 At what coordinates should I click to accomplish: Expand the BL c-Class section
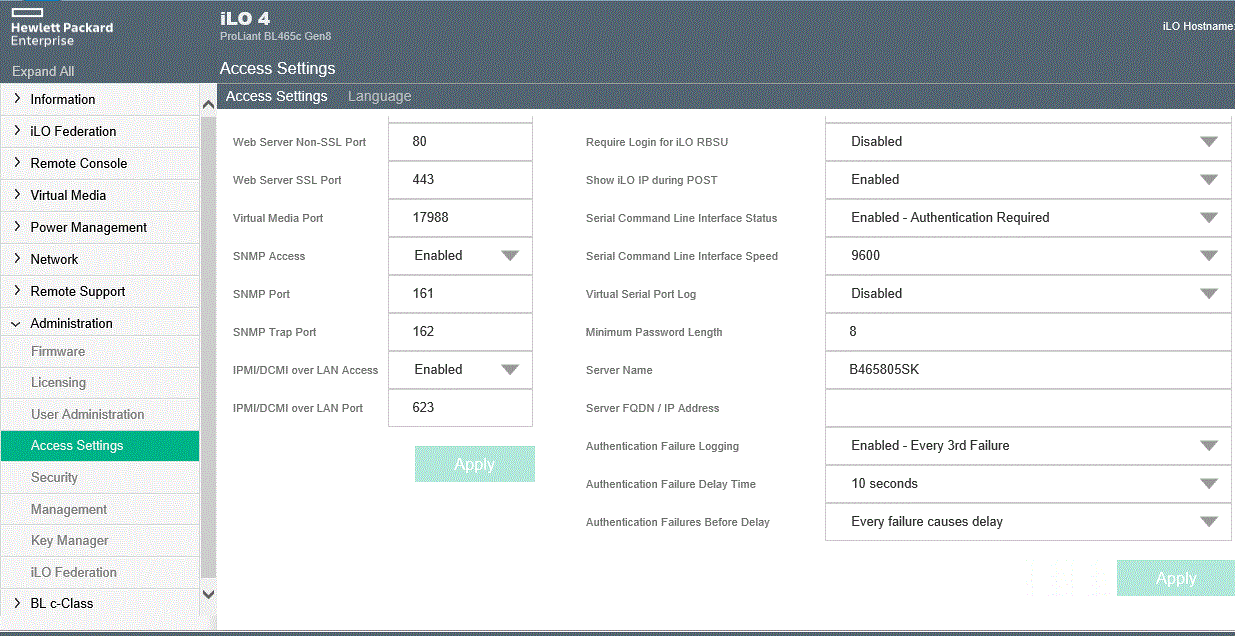click(x=60, y=603)
